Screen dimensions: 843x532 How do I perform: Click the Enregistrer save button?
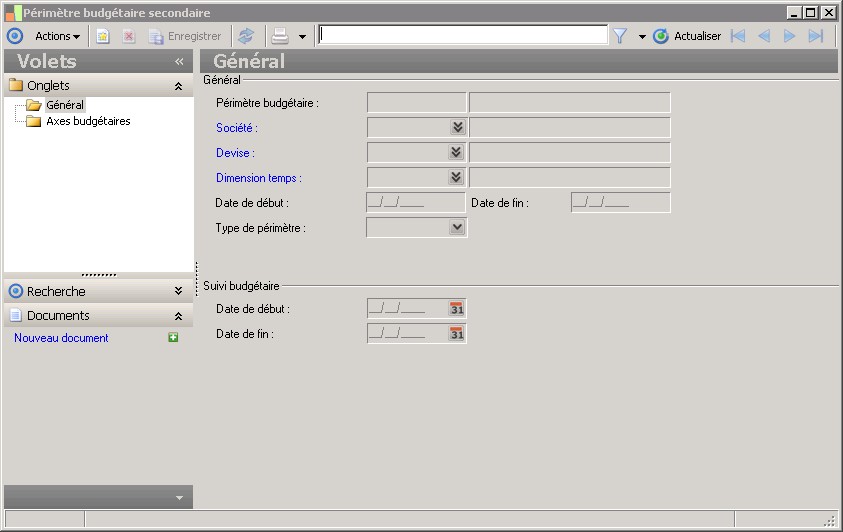pos(185,36)
